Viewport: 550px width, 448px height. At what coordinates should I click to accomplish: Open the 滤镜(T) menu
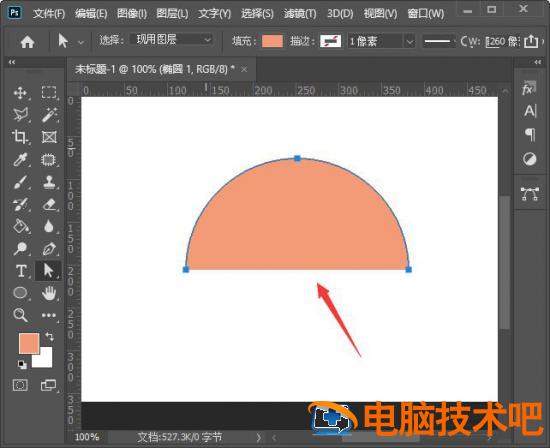tap(300, 14)
